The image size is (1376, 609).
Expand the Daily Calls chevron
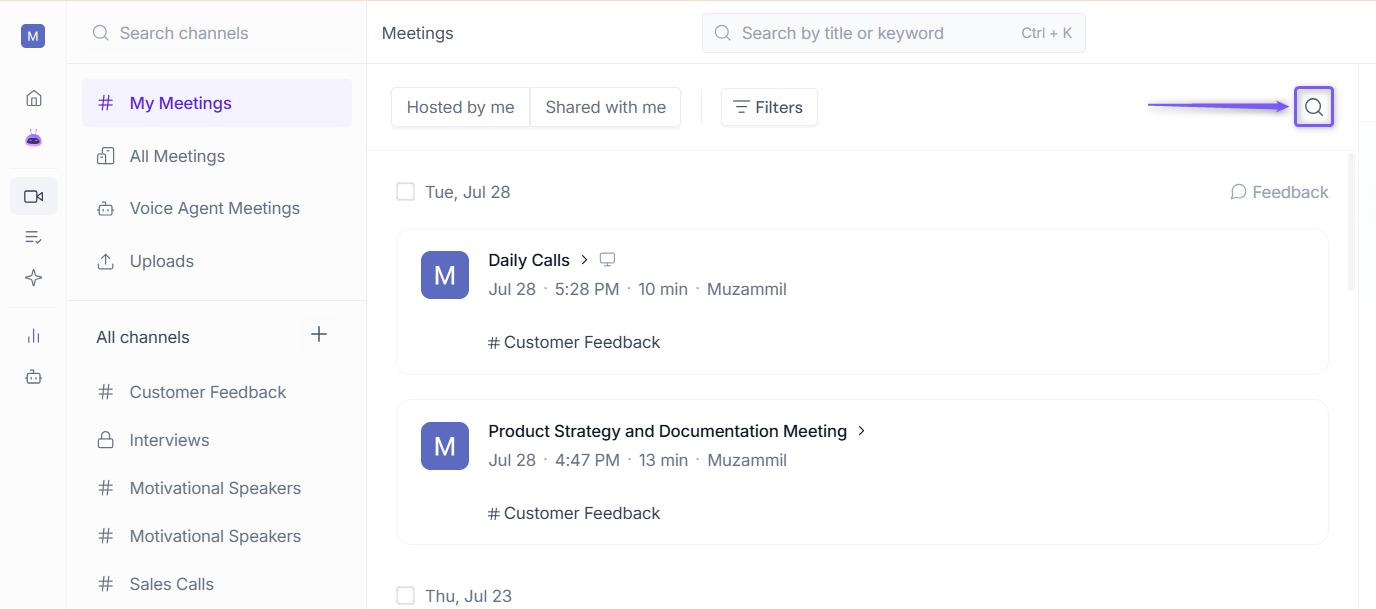(x=585, y=260)
